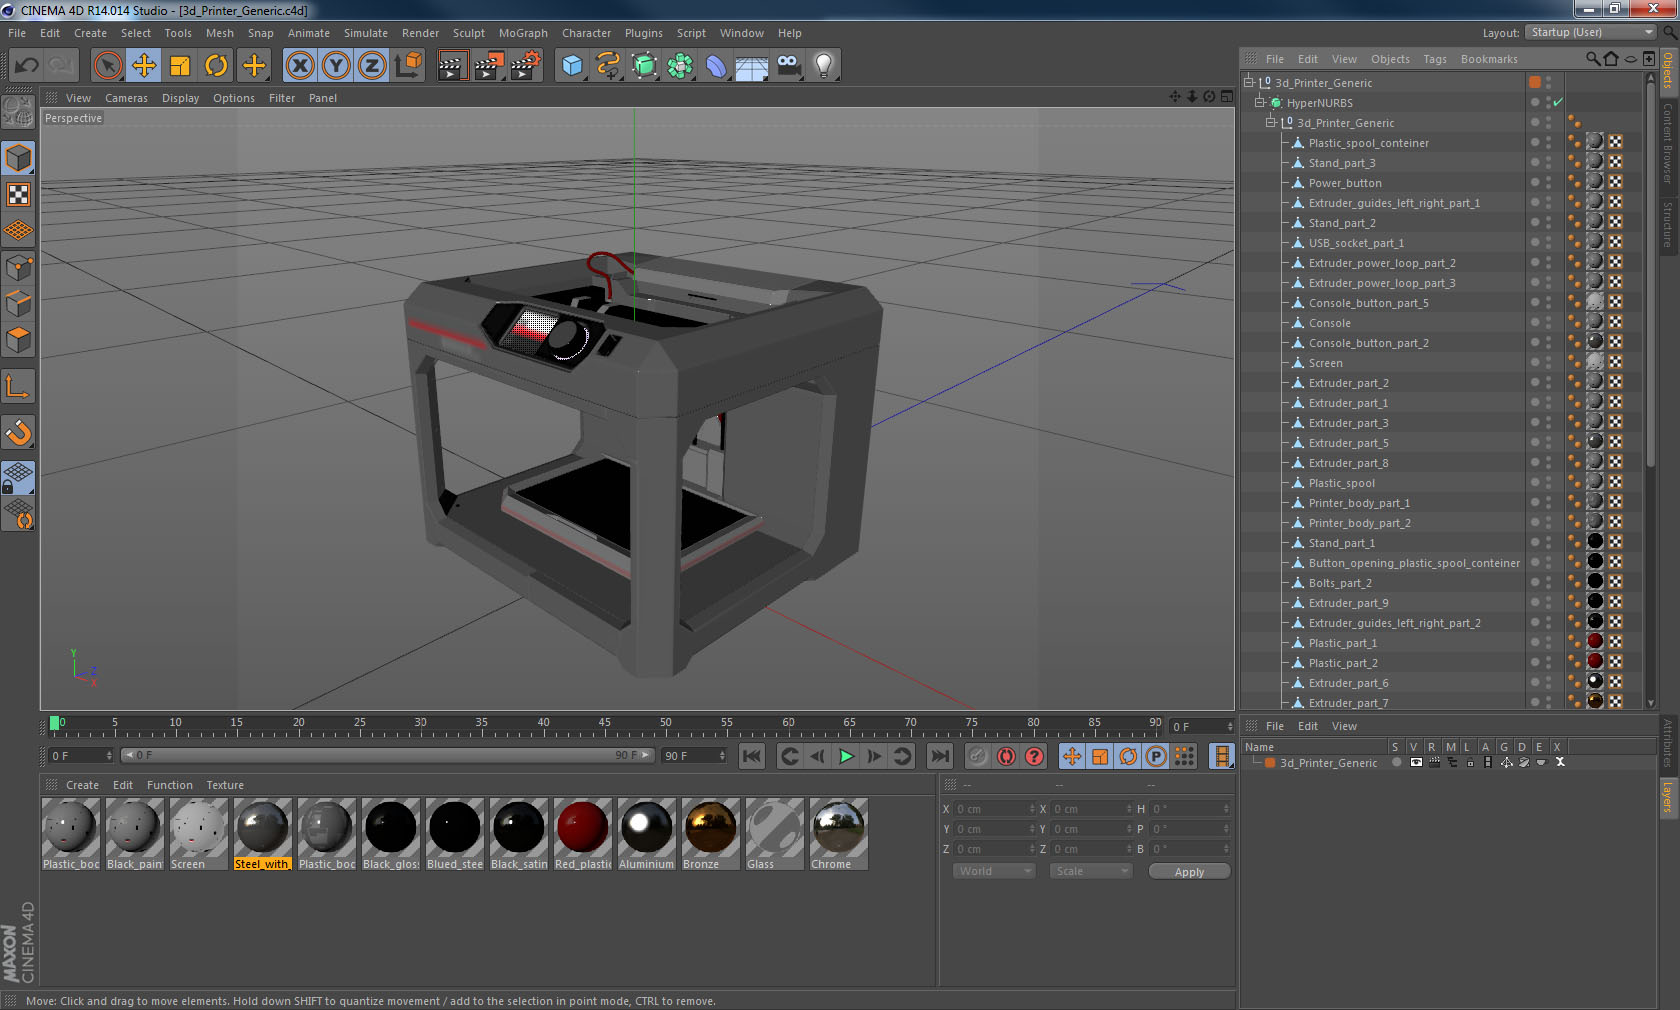Open the MoGraph menu
Screen dimensions: 1680x1010
[523, 33]
